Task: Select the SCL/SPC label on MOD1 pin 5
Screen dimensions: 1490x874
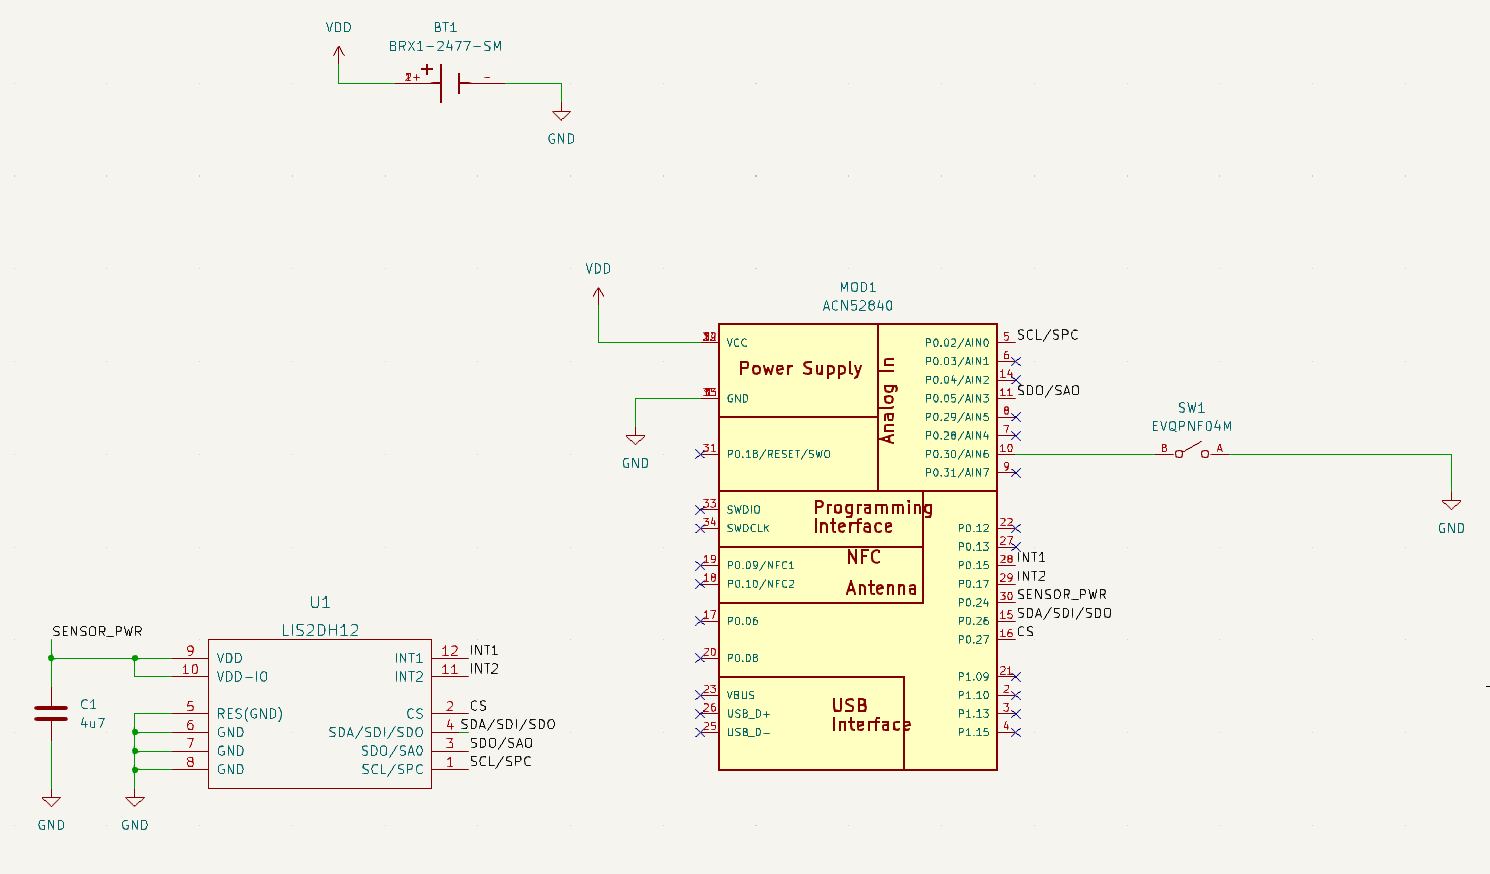Action: click(x=1047, y=335)
